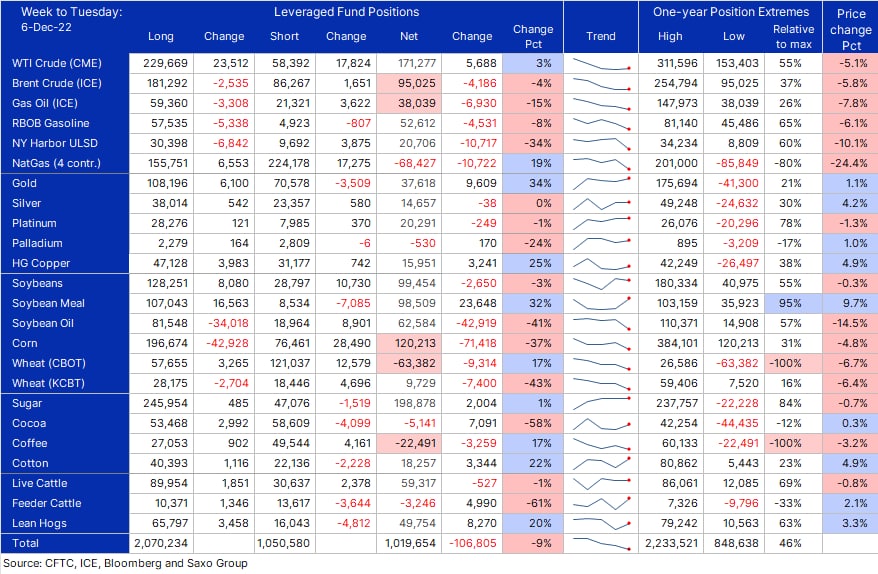Image resolution: width=878 pixels, height=574 pixels.
Task: Select the Gold trend sparkline
Action: pos(601,183)
